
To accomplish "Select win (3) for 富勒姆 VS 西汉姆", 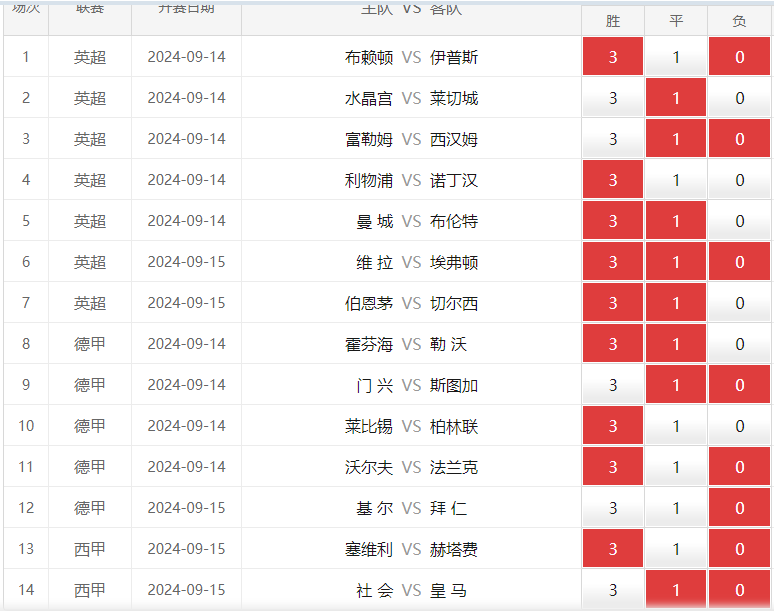I will coord(613,138).
